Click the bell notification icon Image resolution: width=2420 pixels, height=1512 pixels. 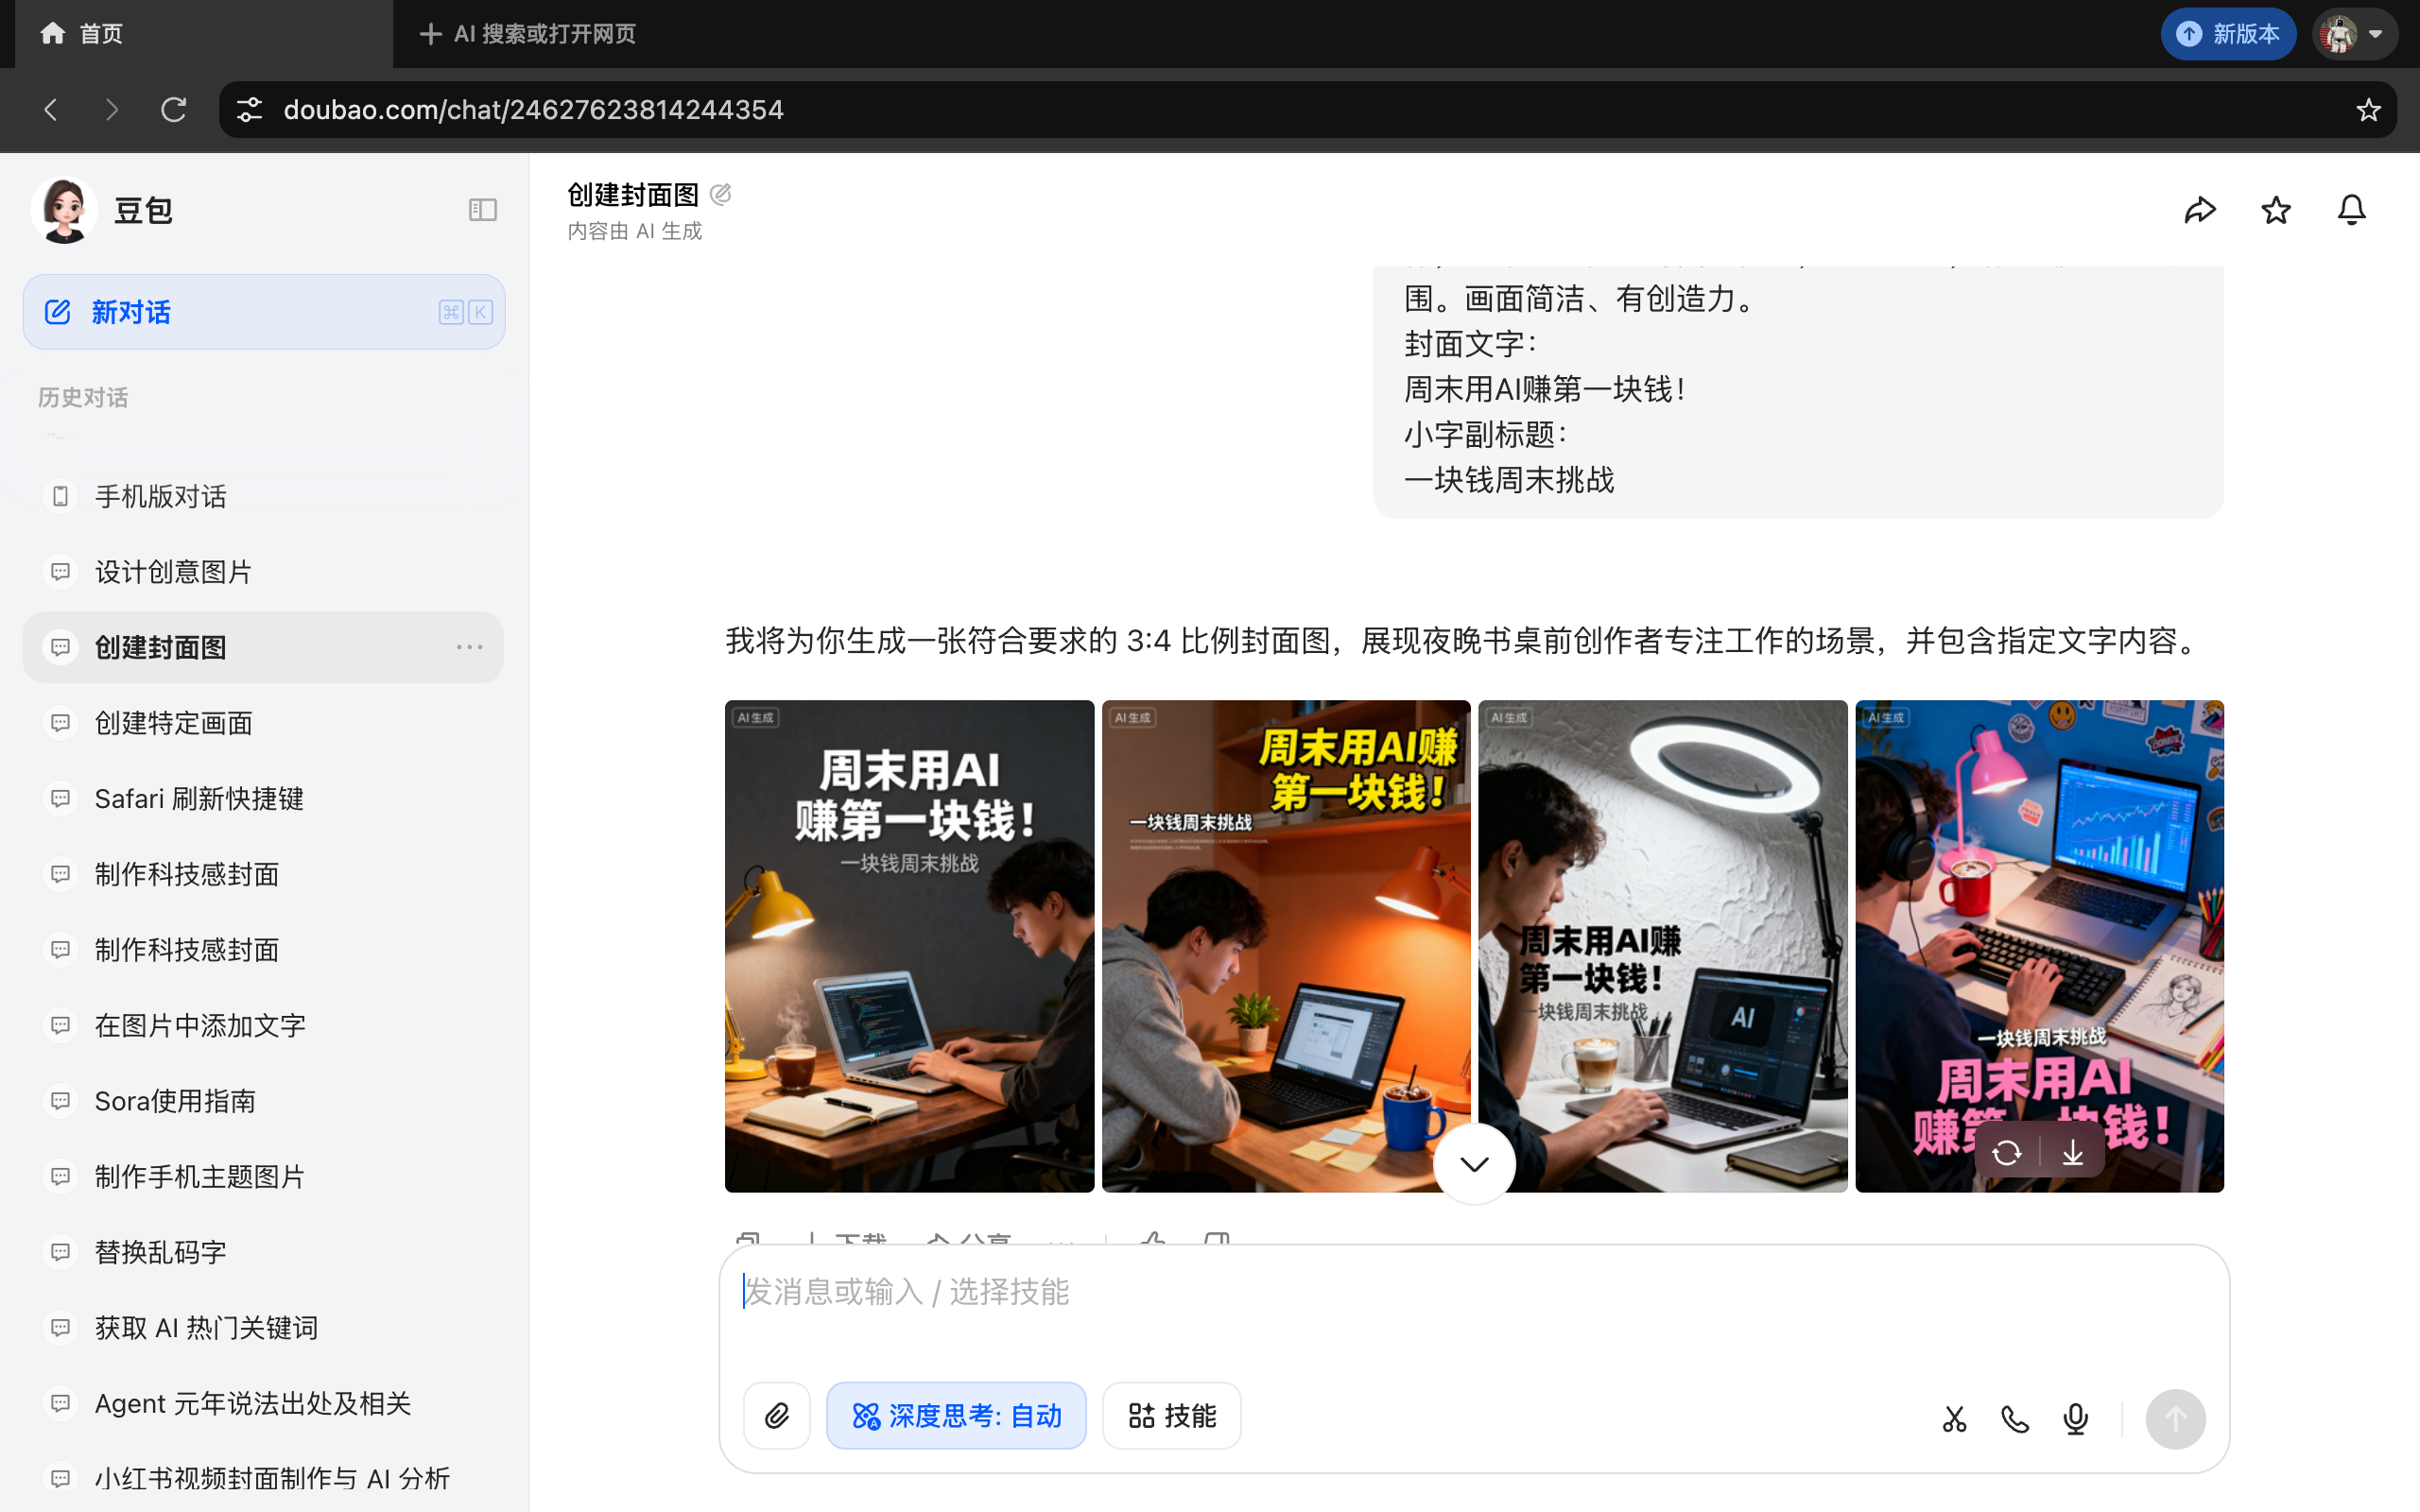tap(2351, 210)
